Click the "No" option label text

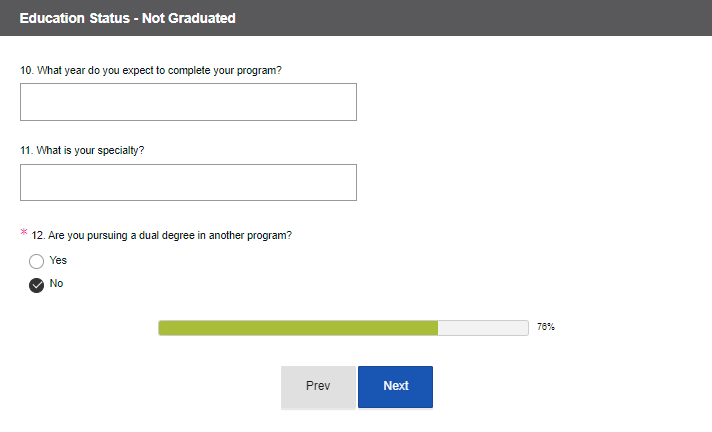pos(56,284)
